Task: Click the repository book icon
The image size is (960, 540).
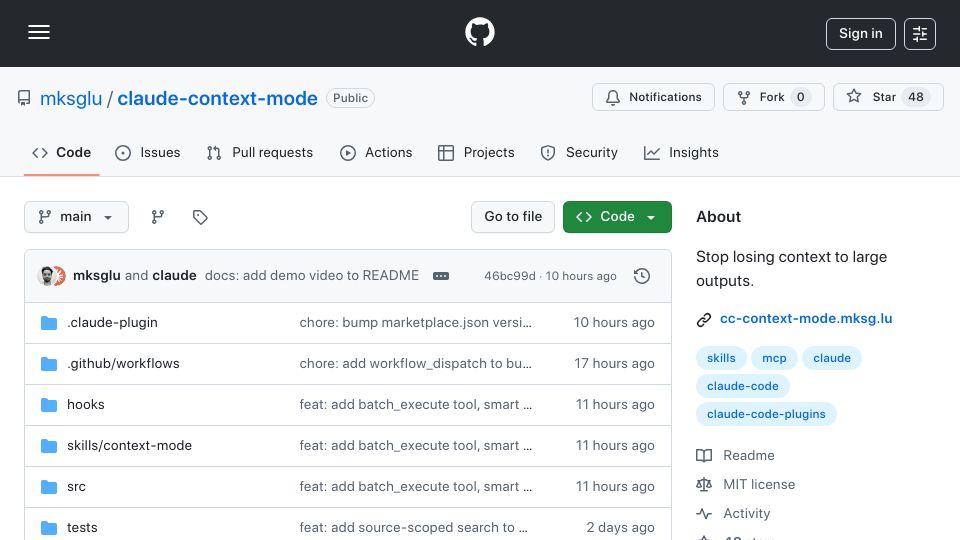Action: [x=24, y=98]
